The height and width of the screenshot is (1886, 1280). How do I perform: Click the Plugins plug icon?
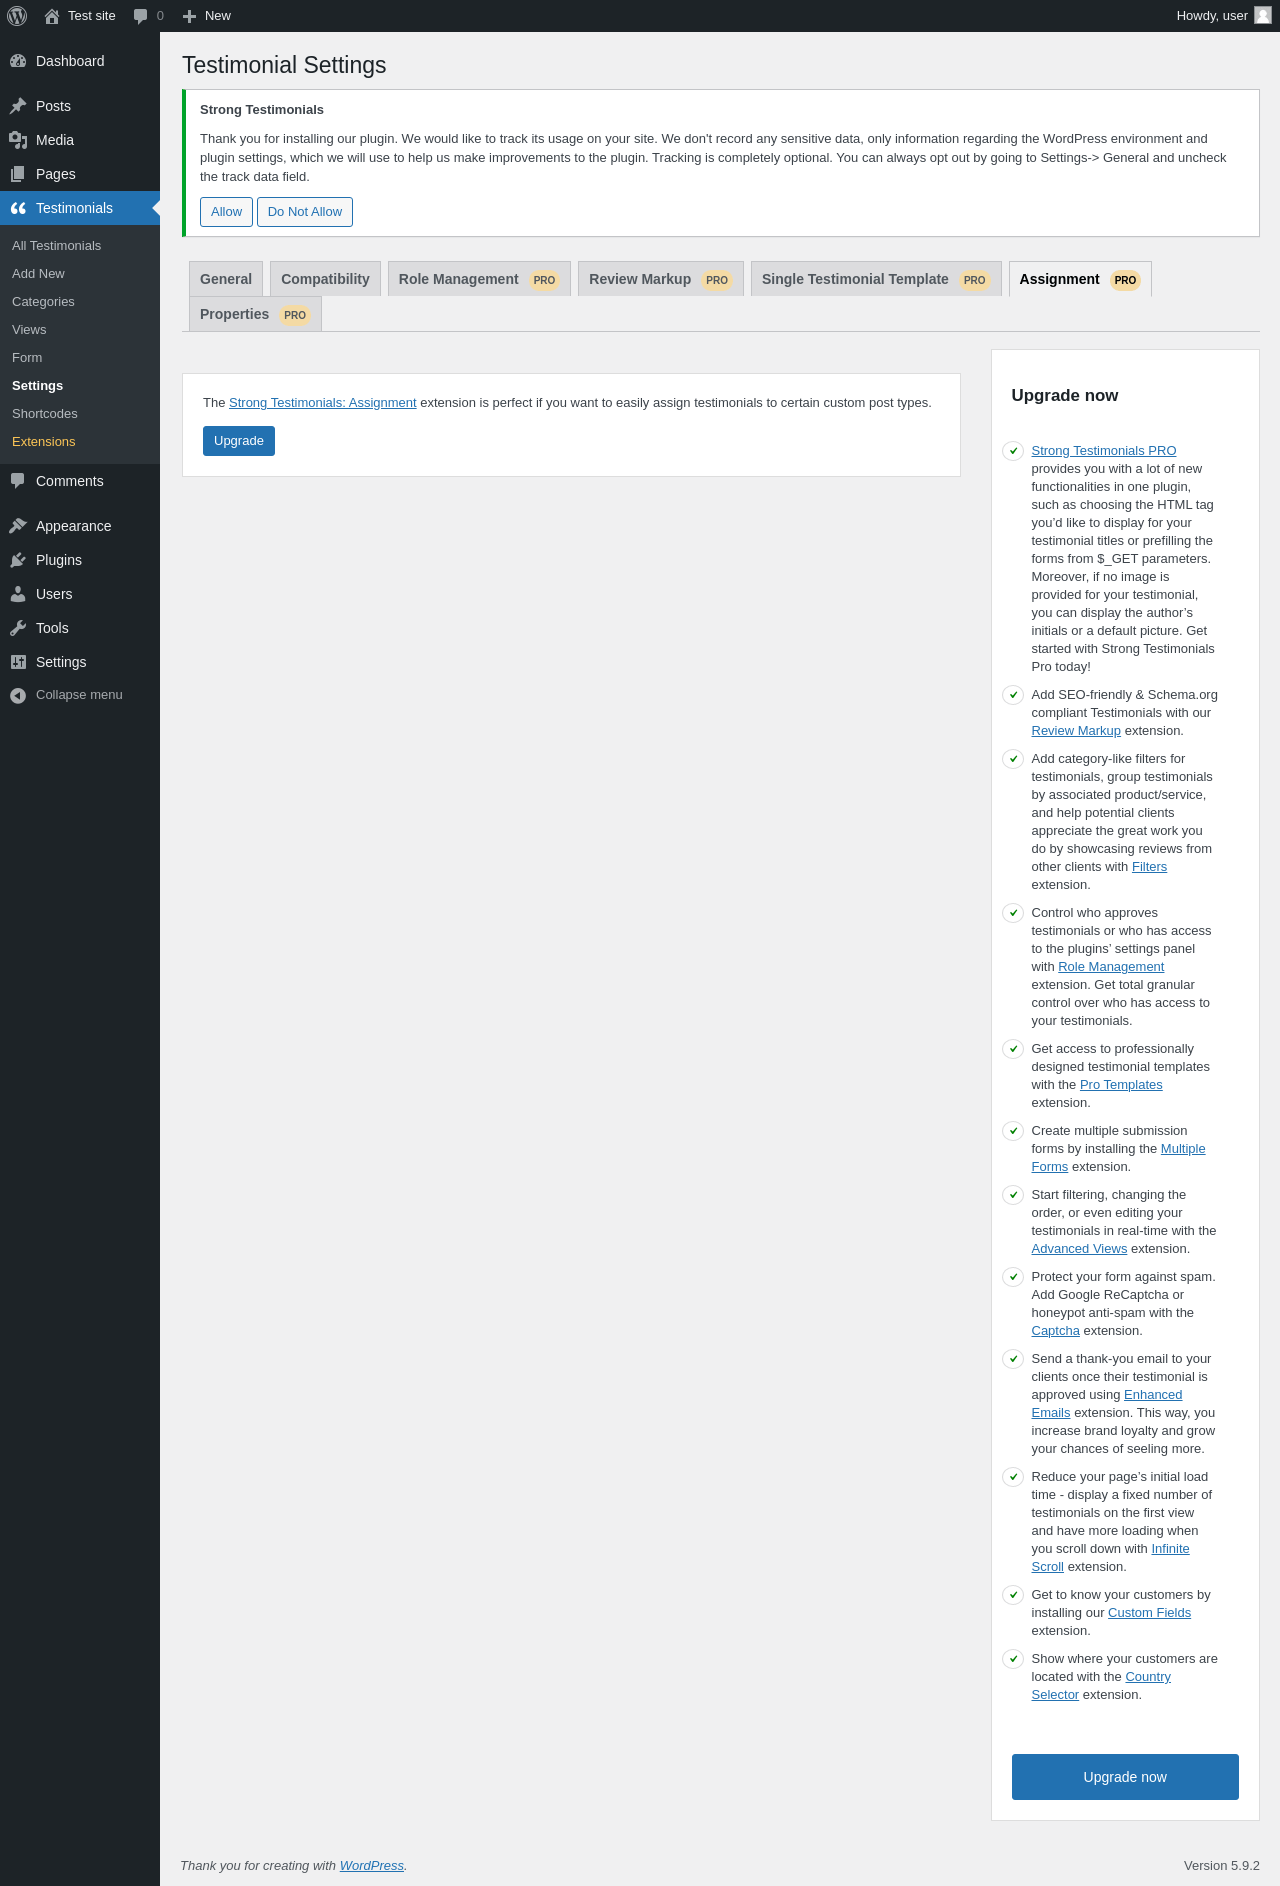point(18,560)
